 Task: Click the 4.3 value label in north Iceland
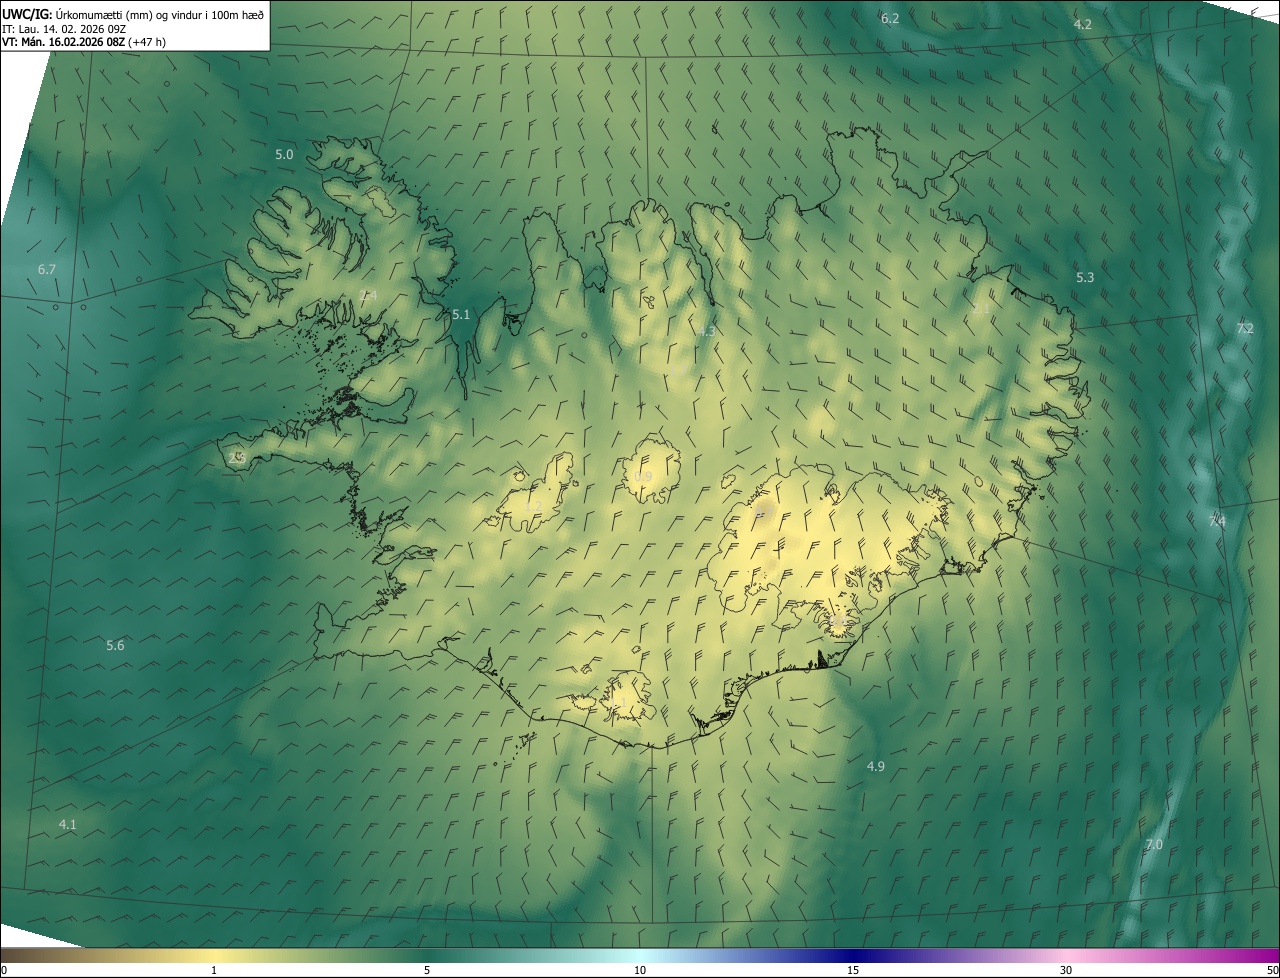click(x=707, y=331)
